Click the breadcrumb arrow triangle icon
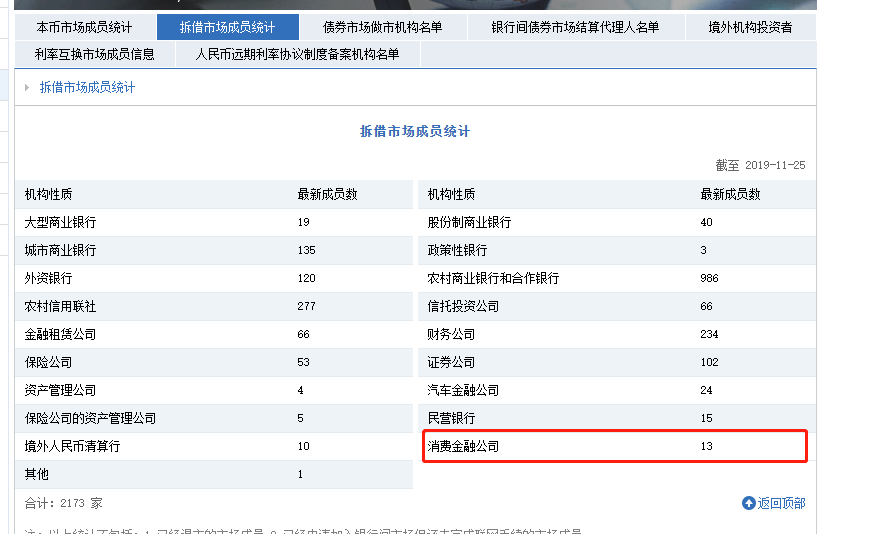The height and width of the screenshot is (534, 880). (x=26, y=88)
